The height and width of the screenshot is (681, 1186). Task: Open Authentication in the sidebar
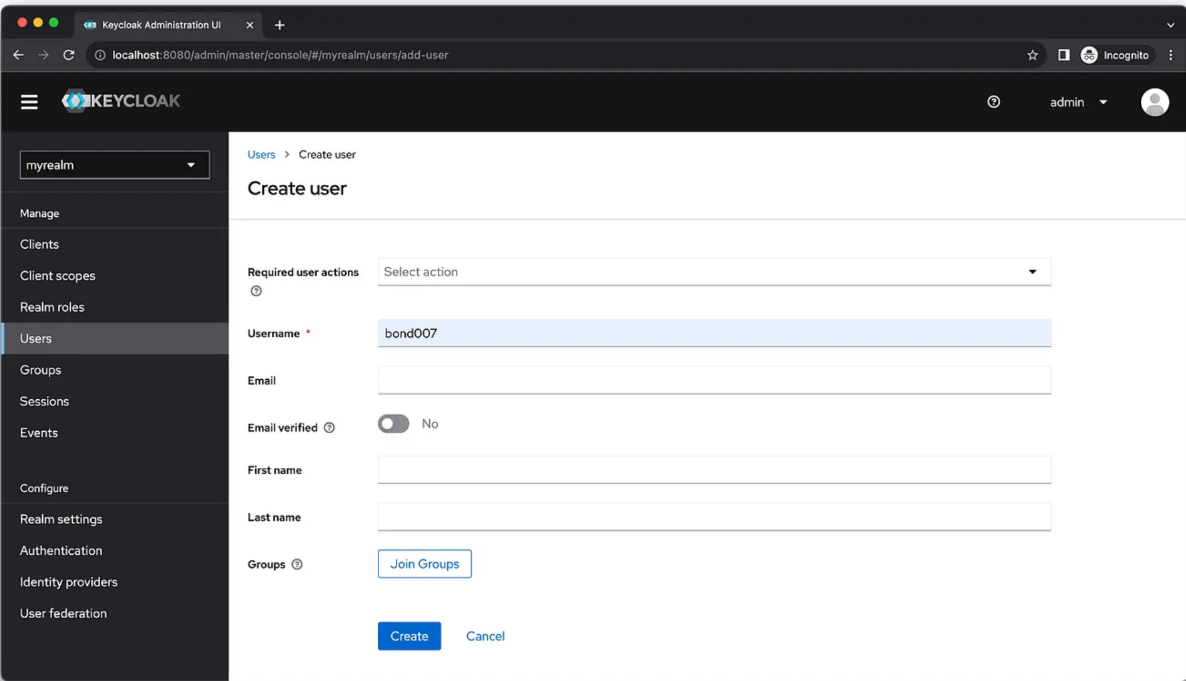coord(114,551)
